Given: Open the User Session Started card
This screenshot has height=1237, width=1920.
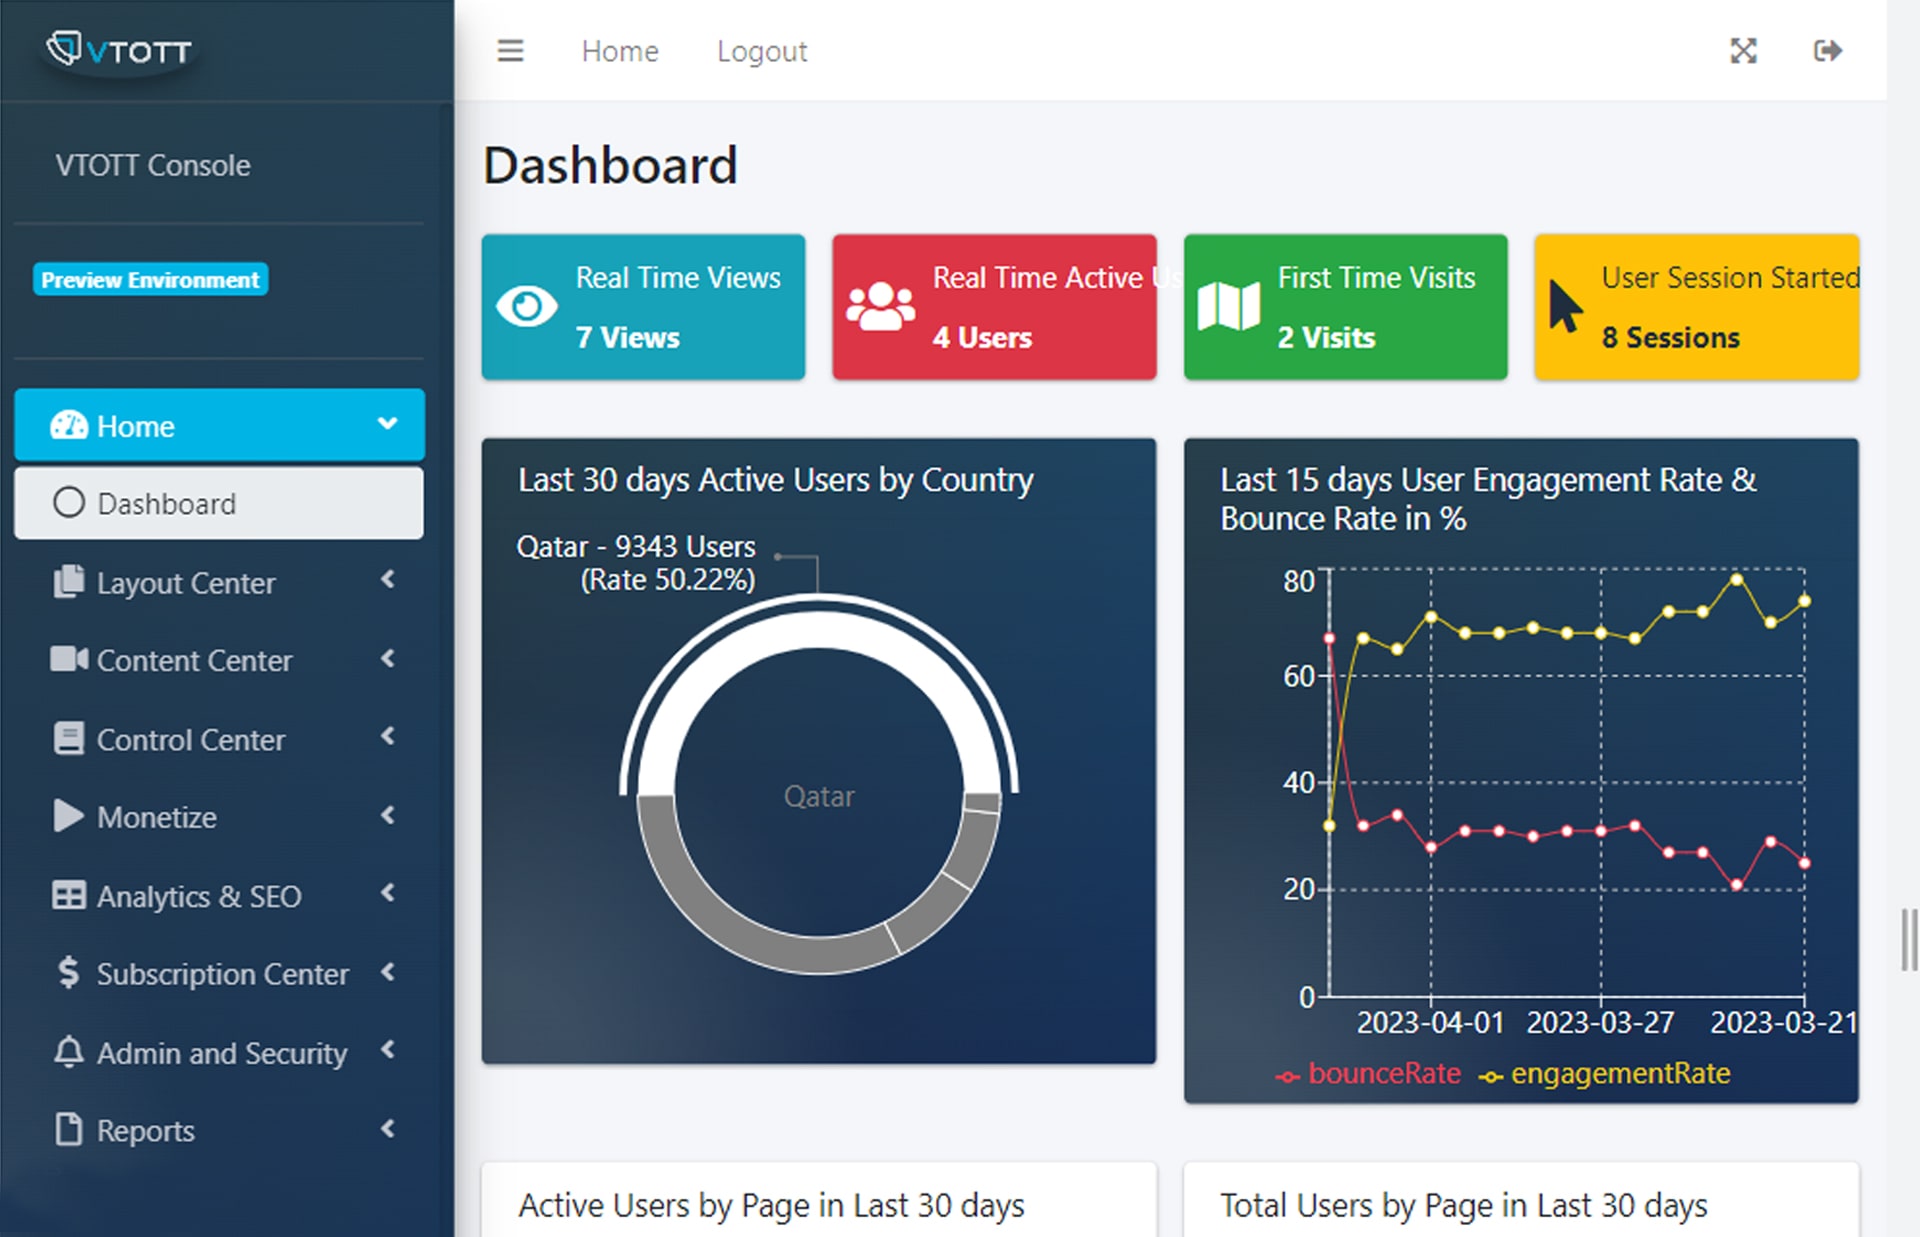Looking at the screenshot, I should coord(1696,307).
